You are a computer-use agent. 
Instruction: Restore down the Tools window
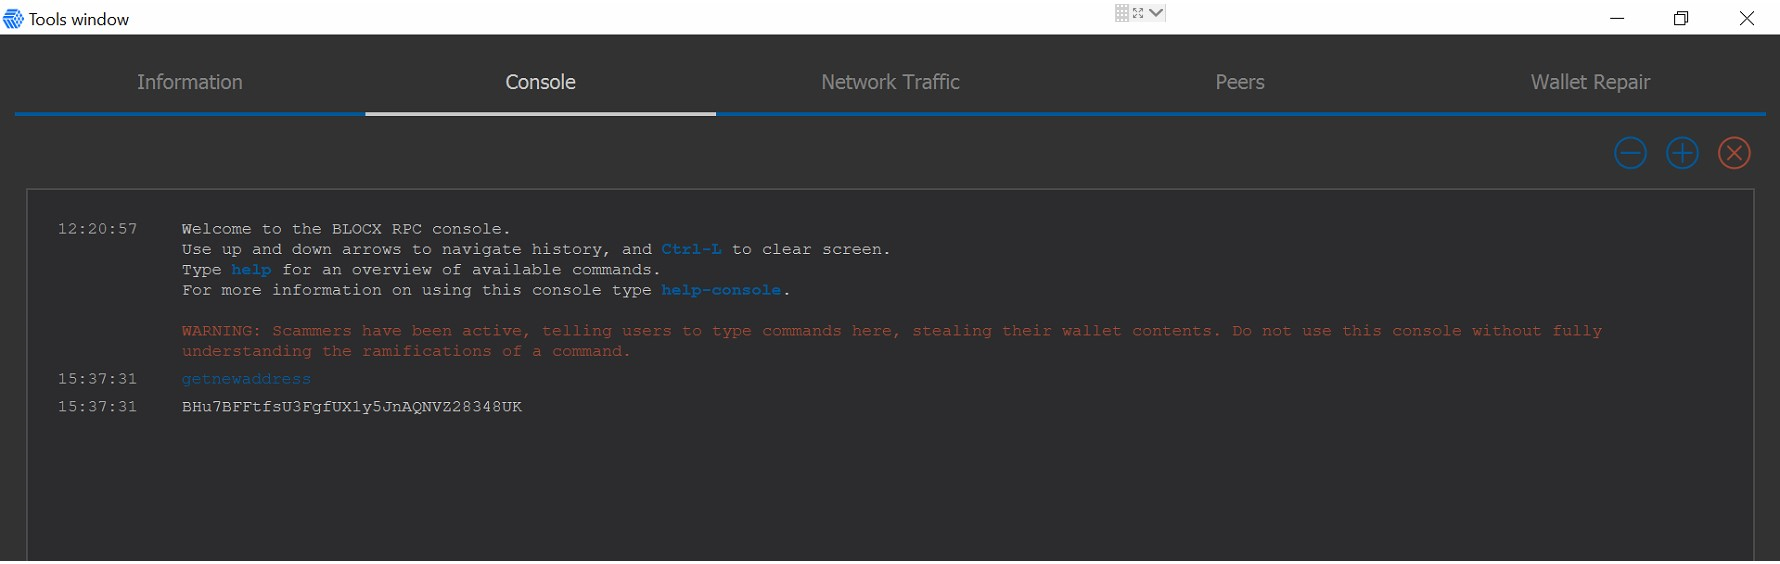1681,18
